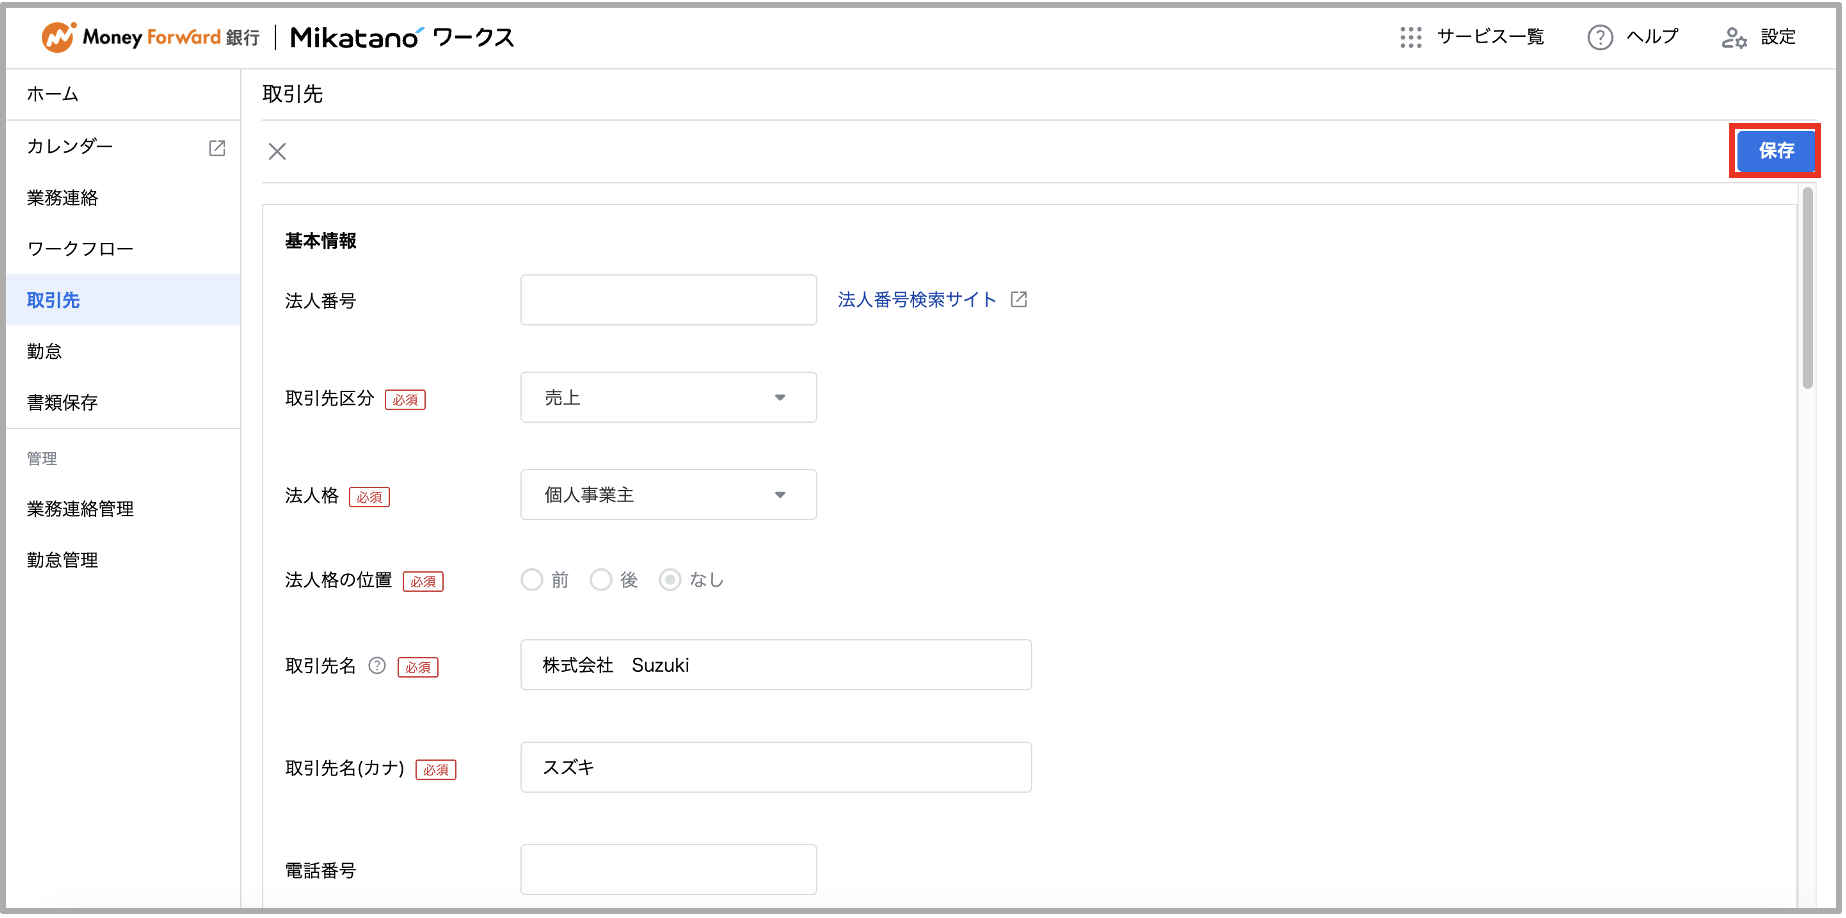This screenshot has width=1846, height=918.
Task: Open 業務連絡 in the sidebar
Action: pyautogui.click(x=123, y=198)
